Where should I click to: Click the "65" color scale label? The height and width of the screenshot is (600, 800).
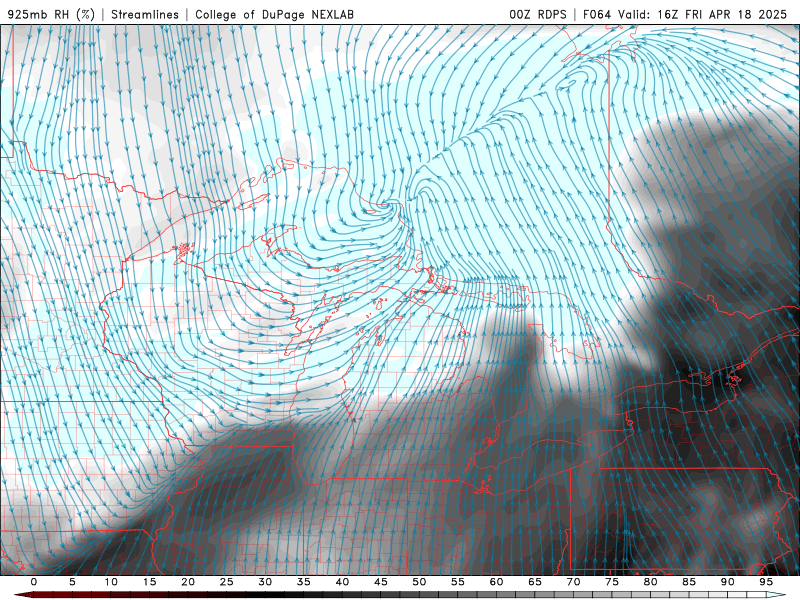[535, 582]
